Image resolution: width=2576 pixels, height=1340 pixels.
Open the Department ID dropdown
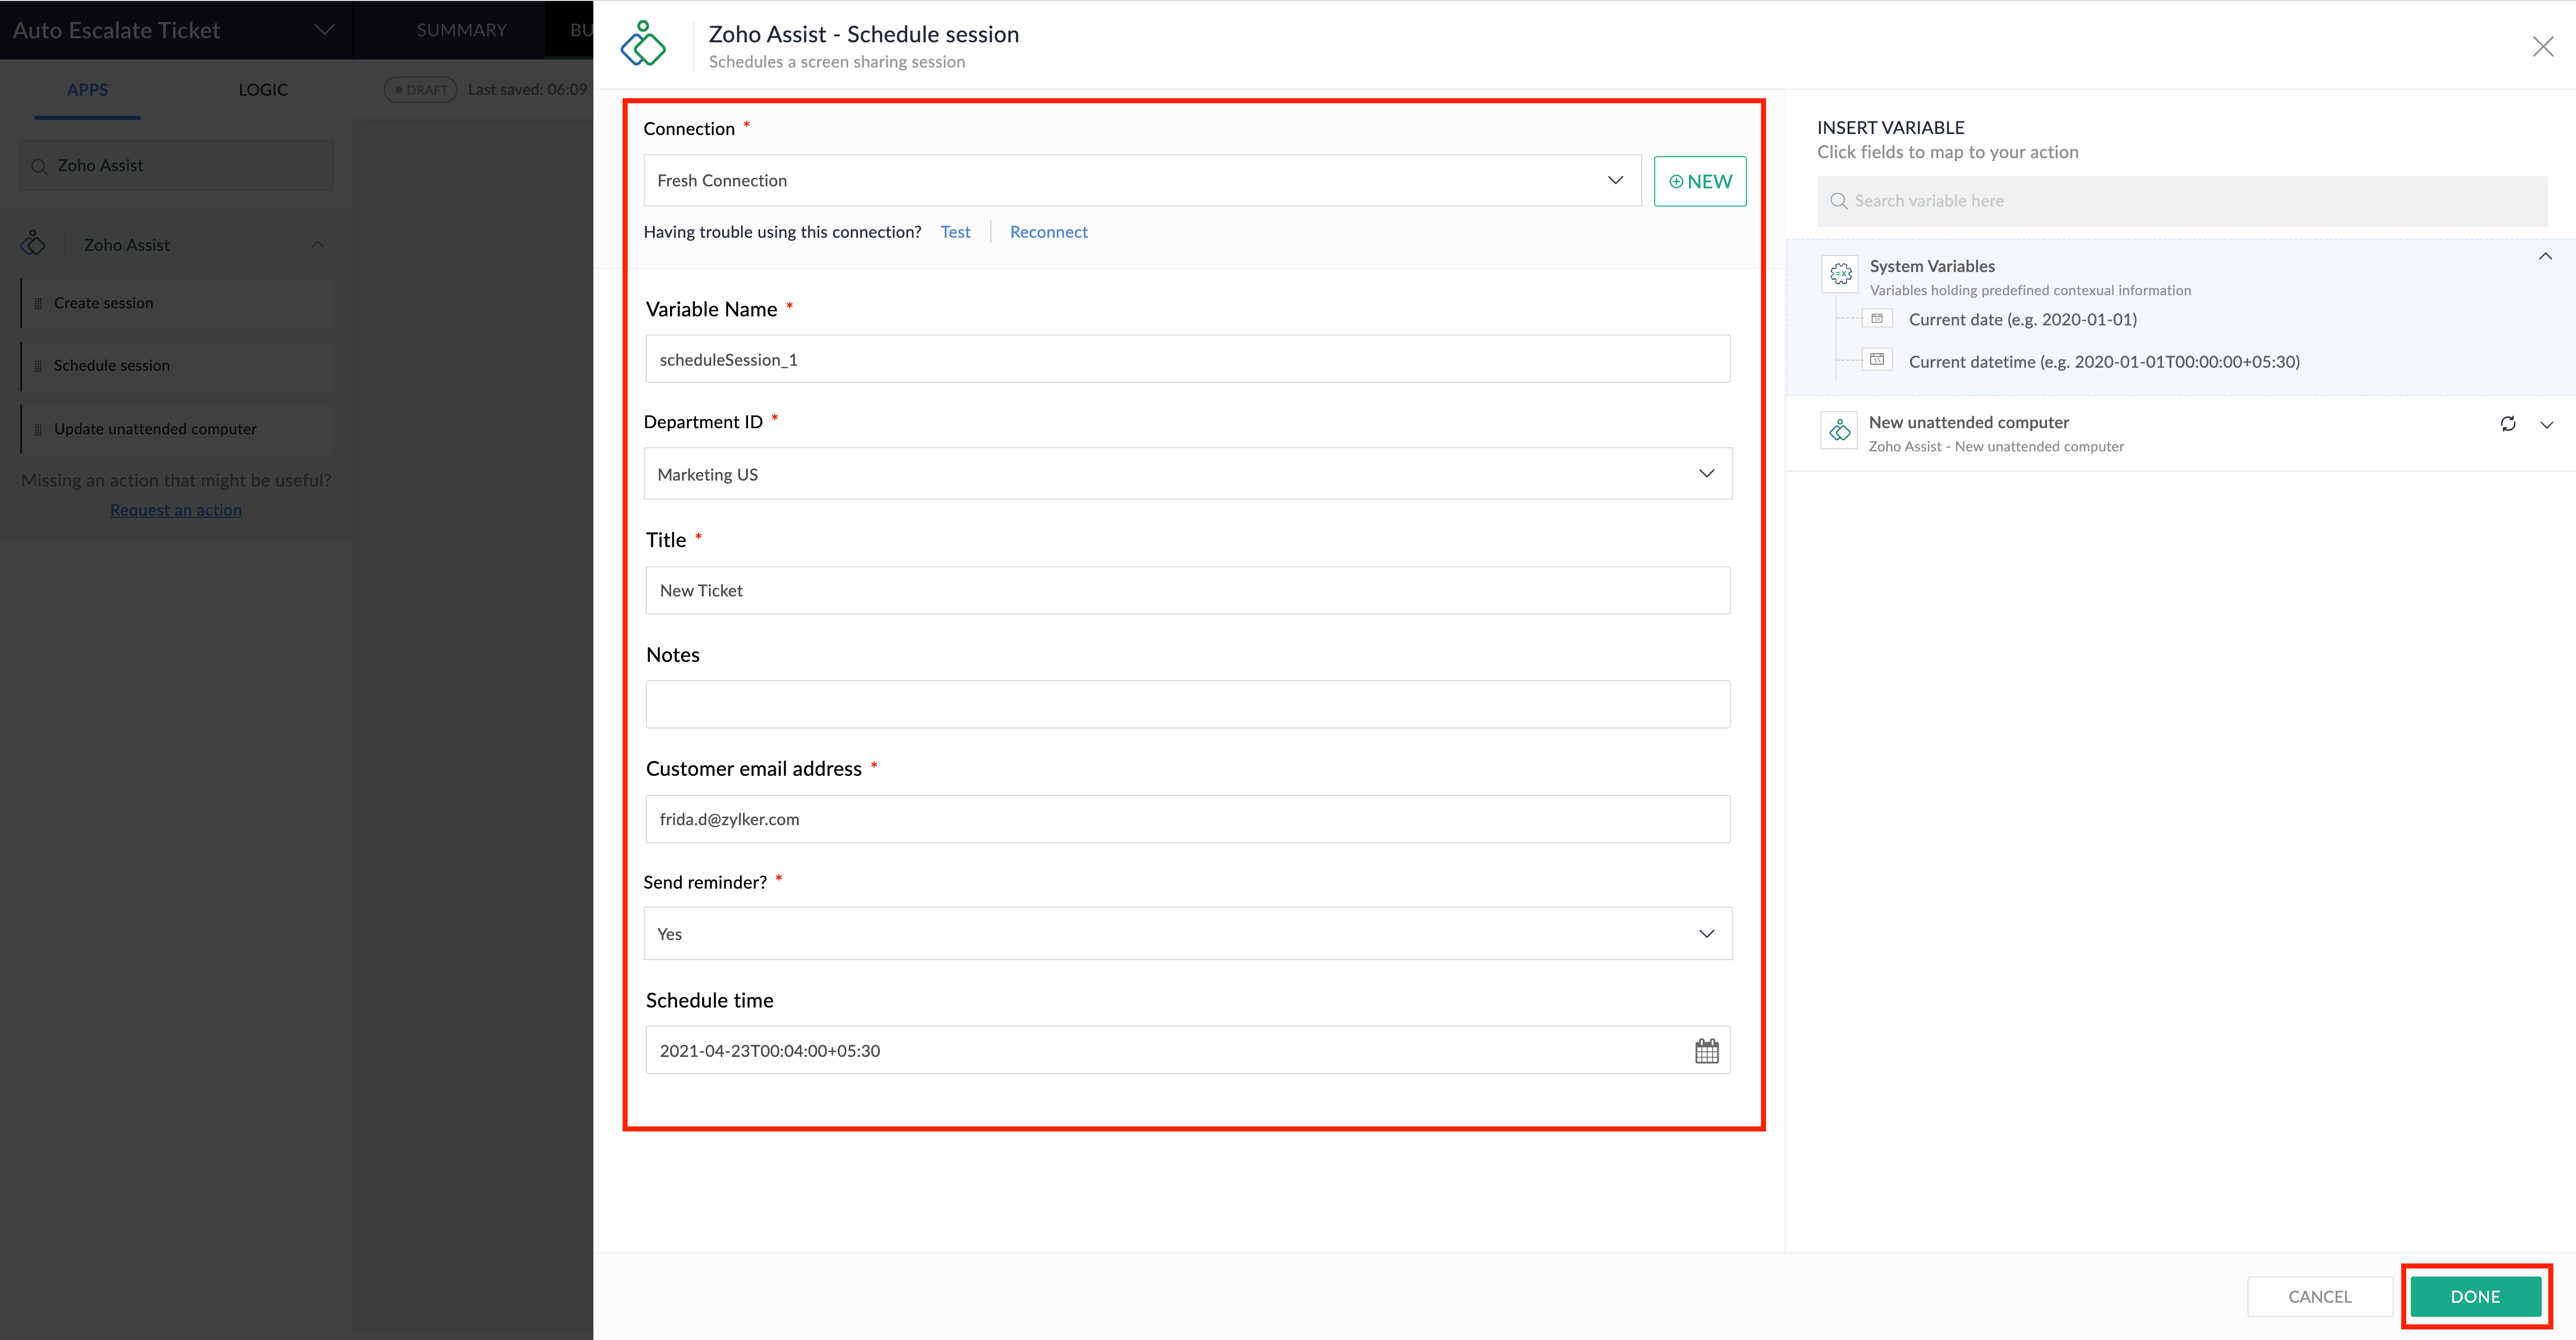tap(1187, 474)
